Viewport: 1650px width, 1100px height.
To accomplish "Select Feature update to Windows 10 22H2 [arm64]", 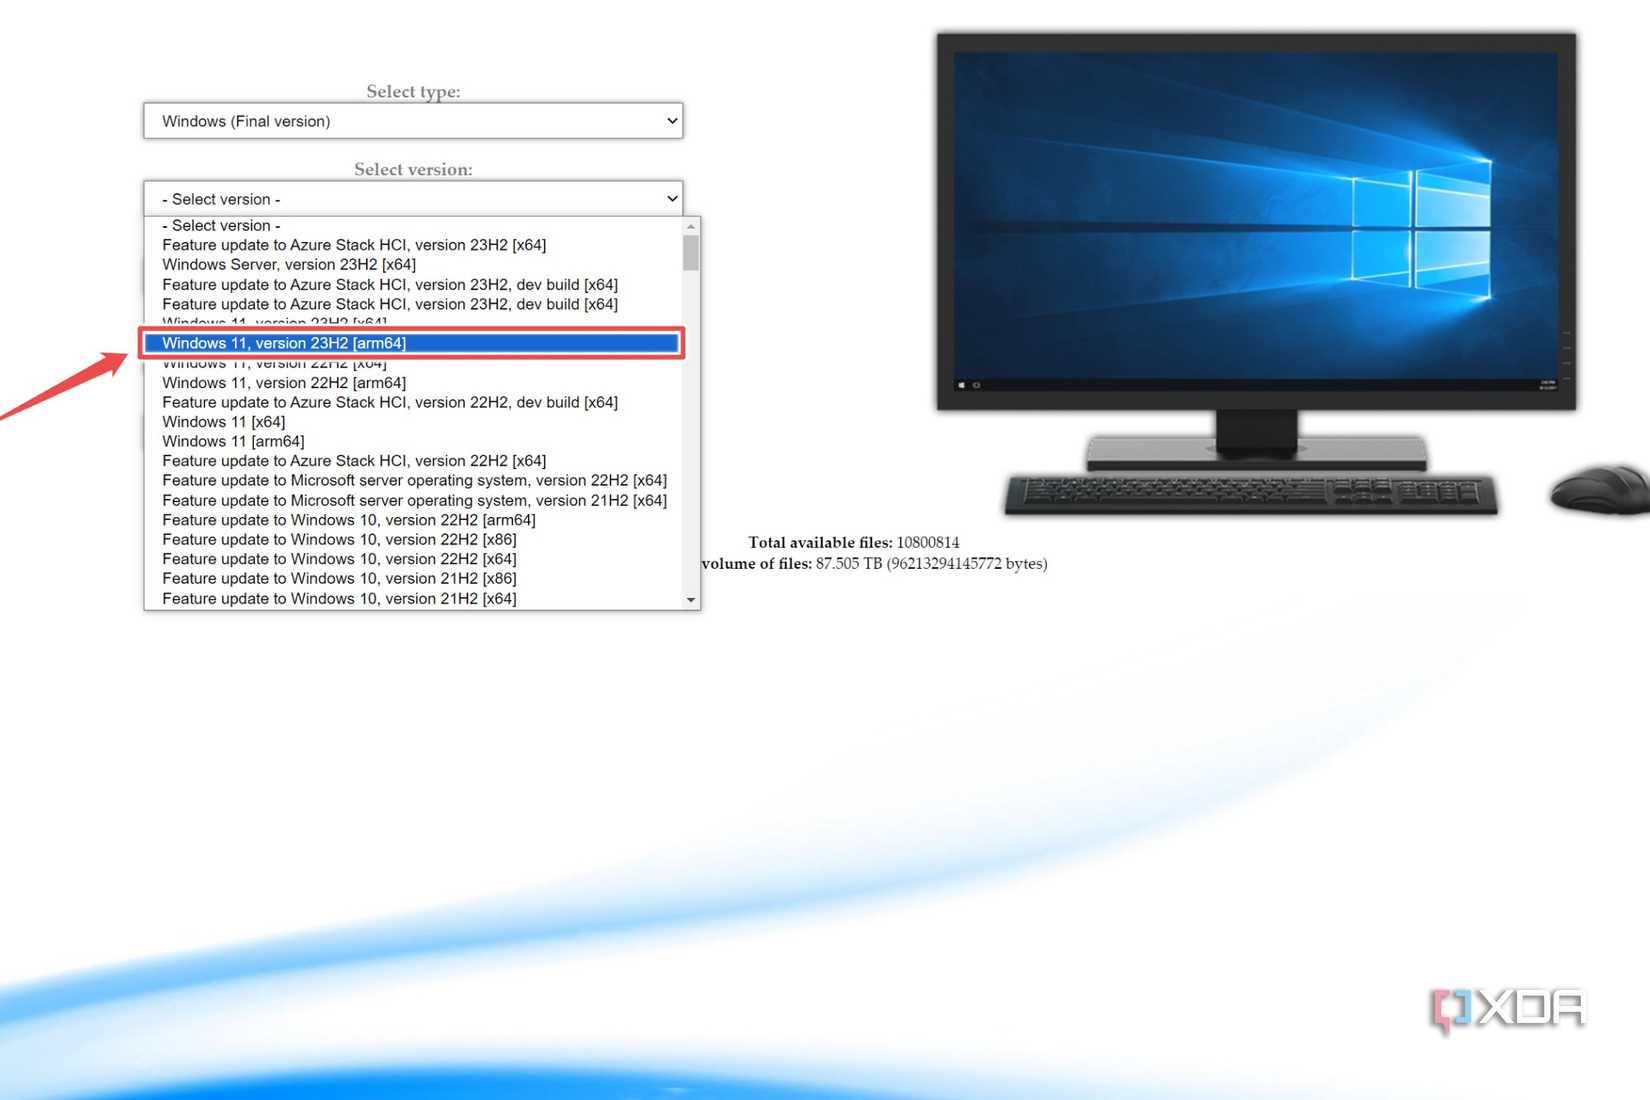I will coord(413,520).
